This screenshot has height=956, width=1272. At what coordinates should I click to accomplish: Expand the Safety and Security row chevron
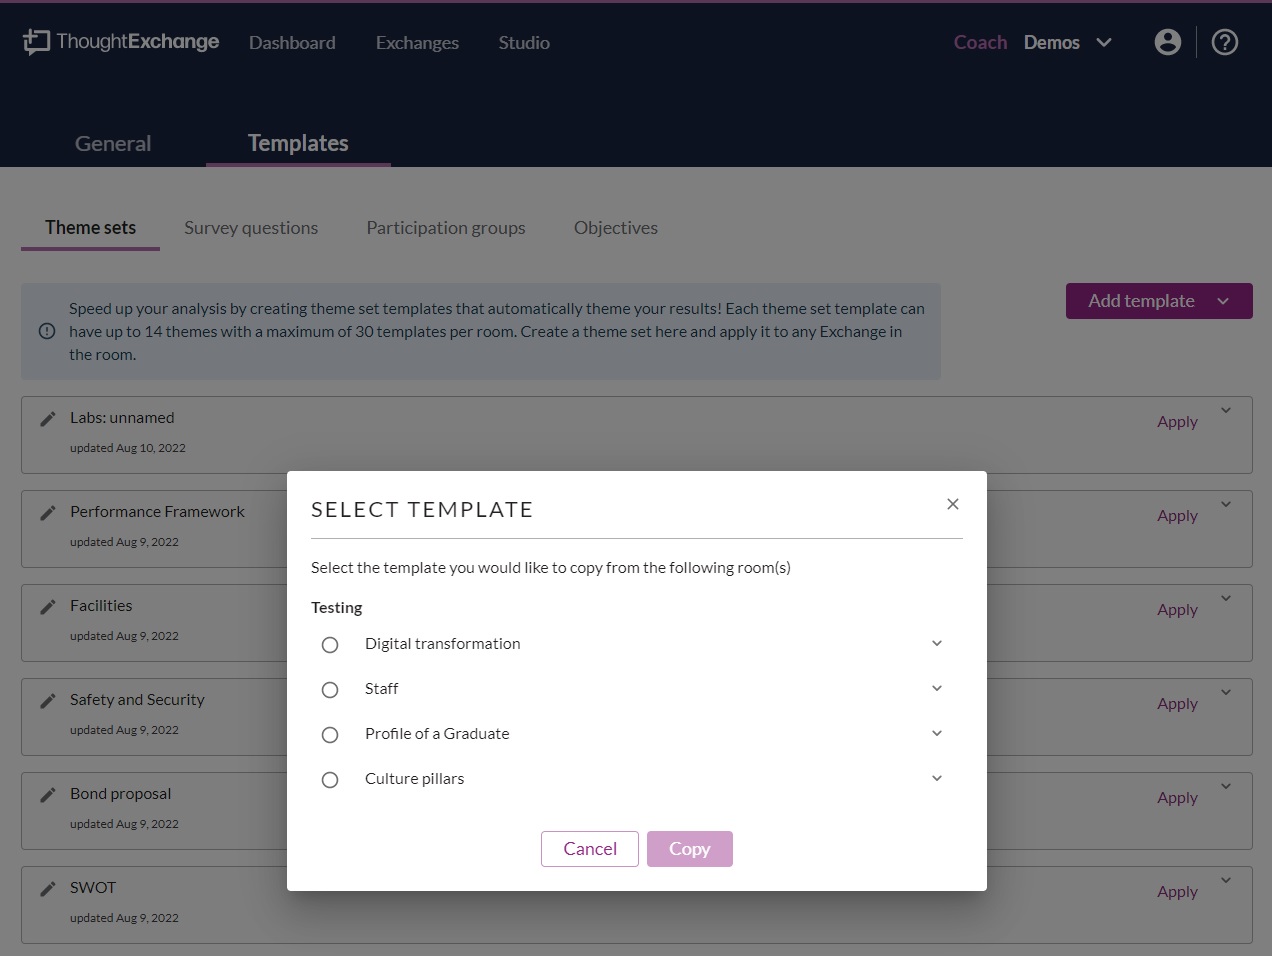click(x=1226, y=692)
